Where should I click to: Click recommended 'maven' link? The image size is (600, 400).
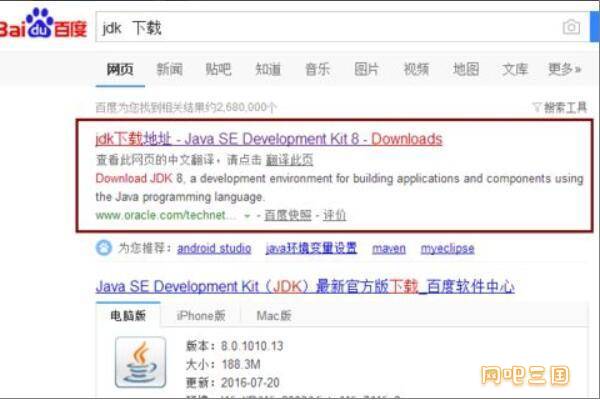pyautogui.click(x=389, y=248)
